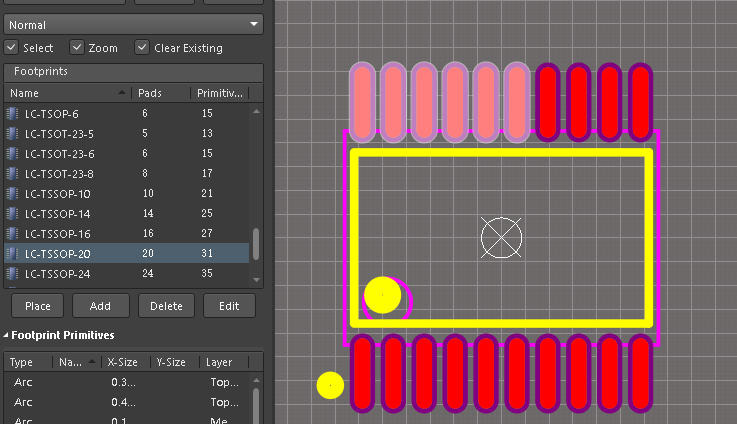Click the footprint origin crosshair marker

(x=501, y=237)
